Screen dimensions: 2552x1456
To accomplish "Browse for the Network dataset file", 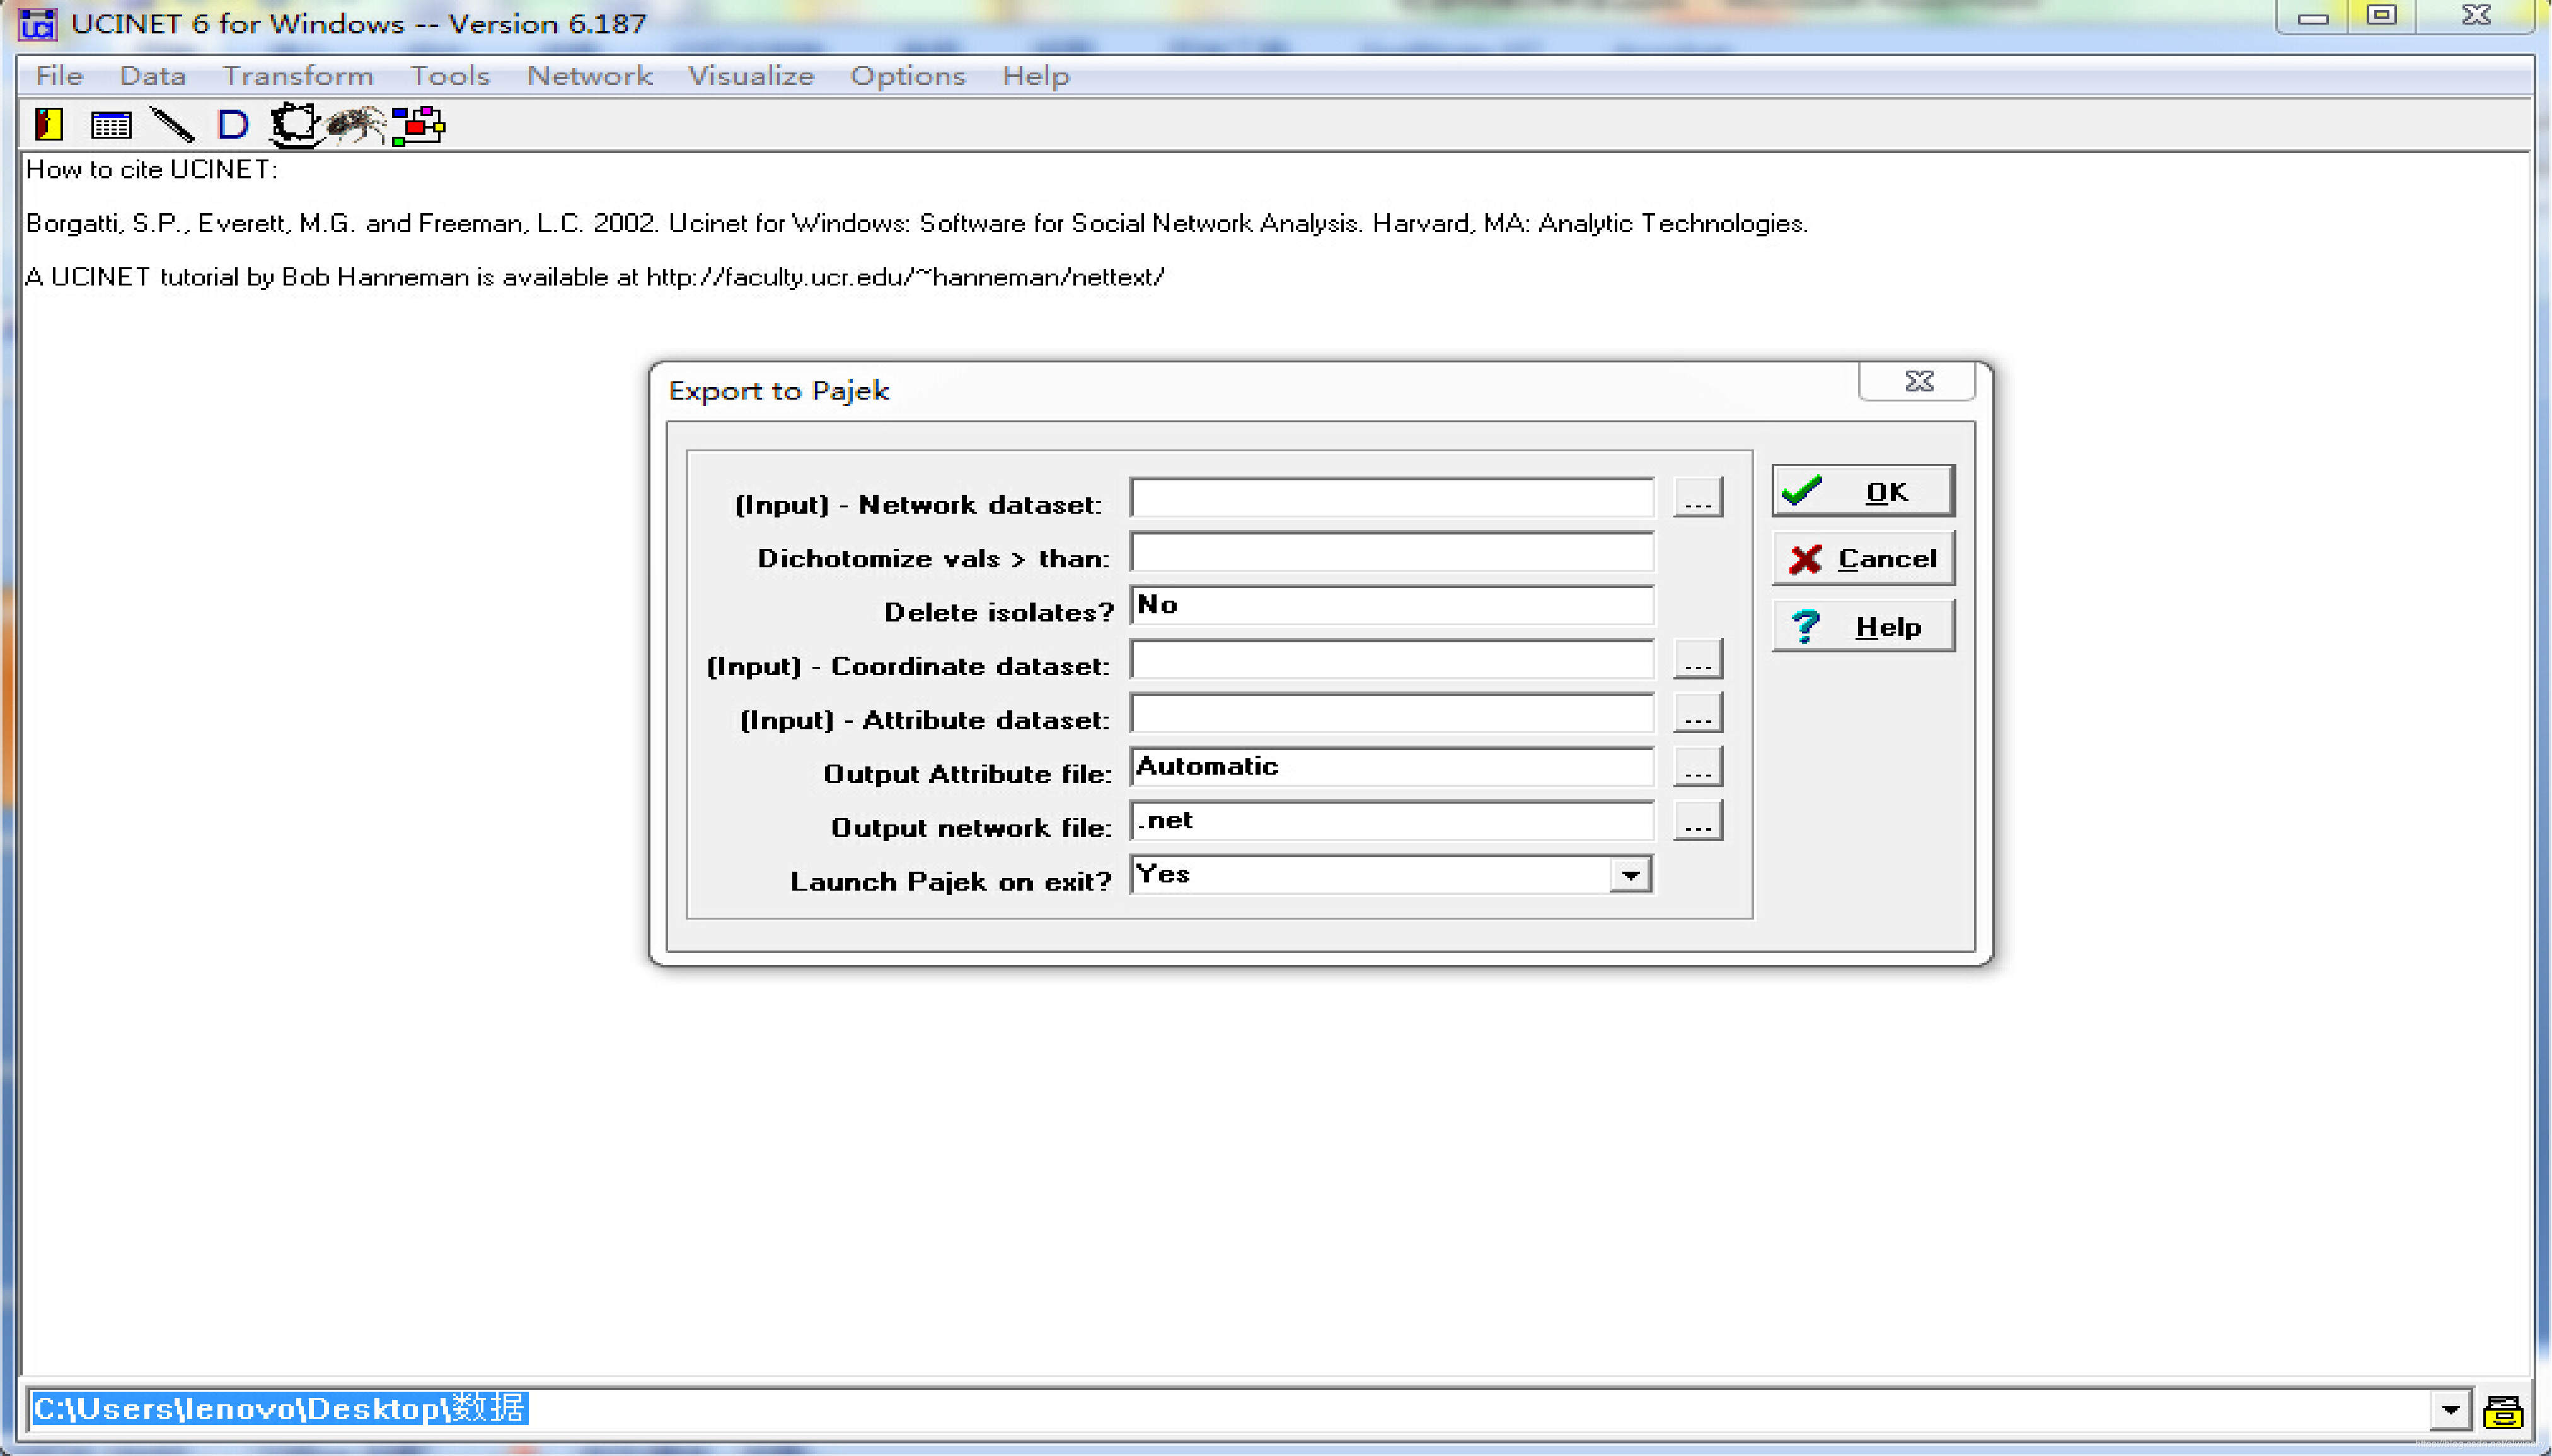I will tap(1698, 498).
